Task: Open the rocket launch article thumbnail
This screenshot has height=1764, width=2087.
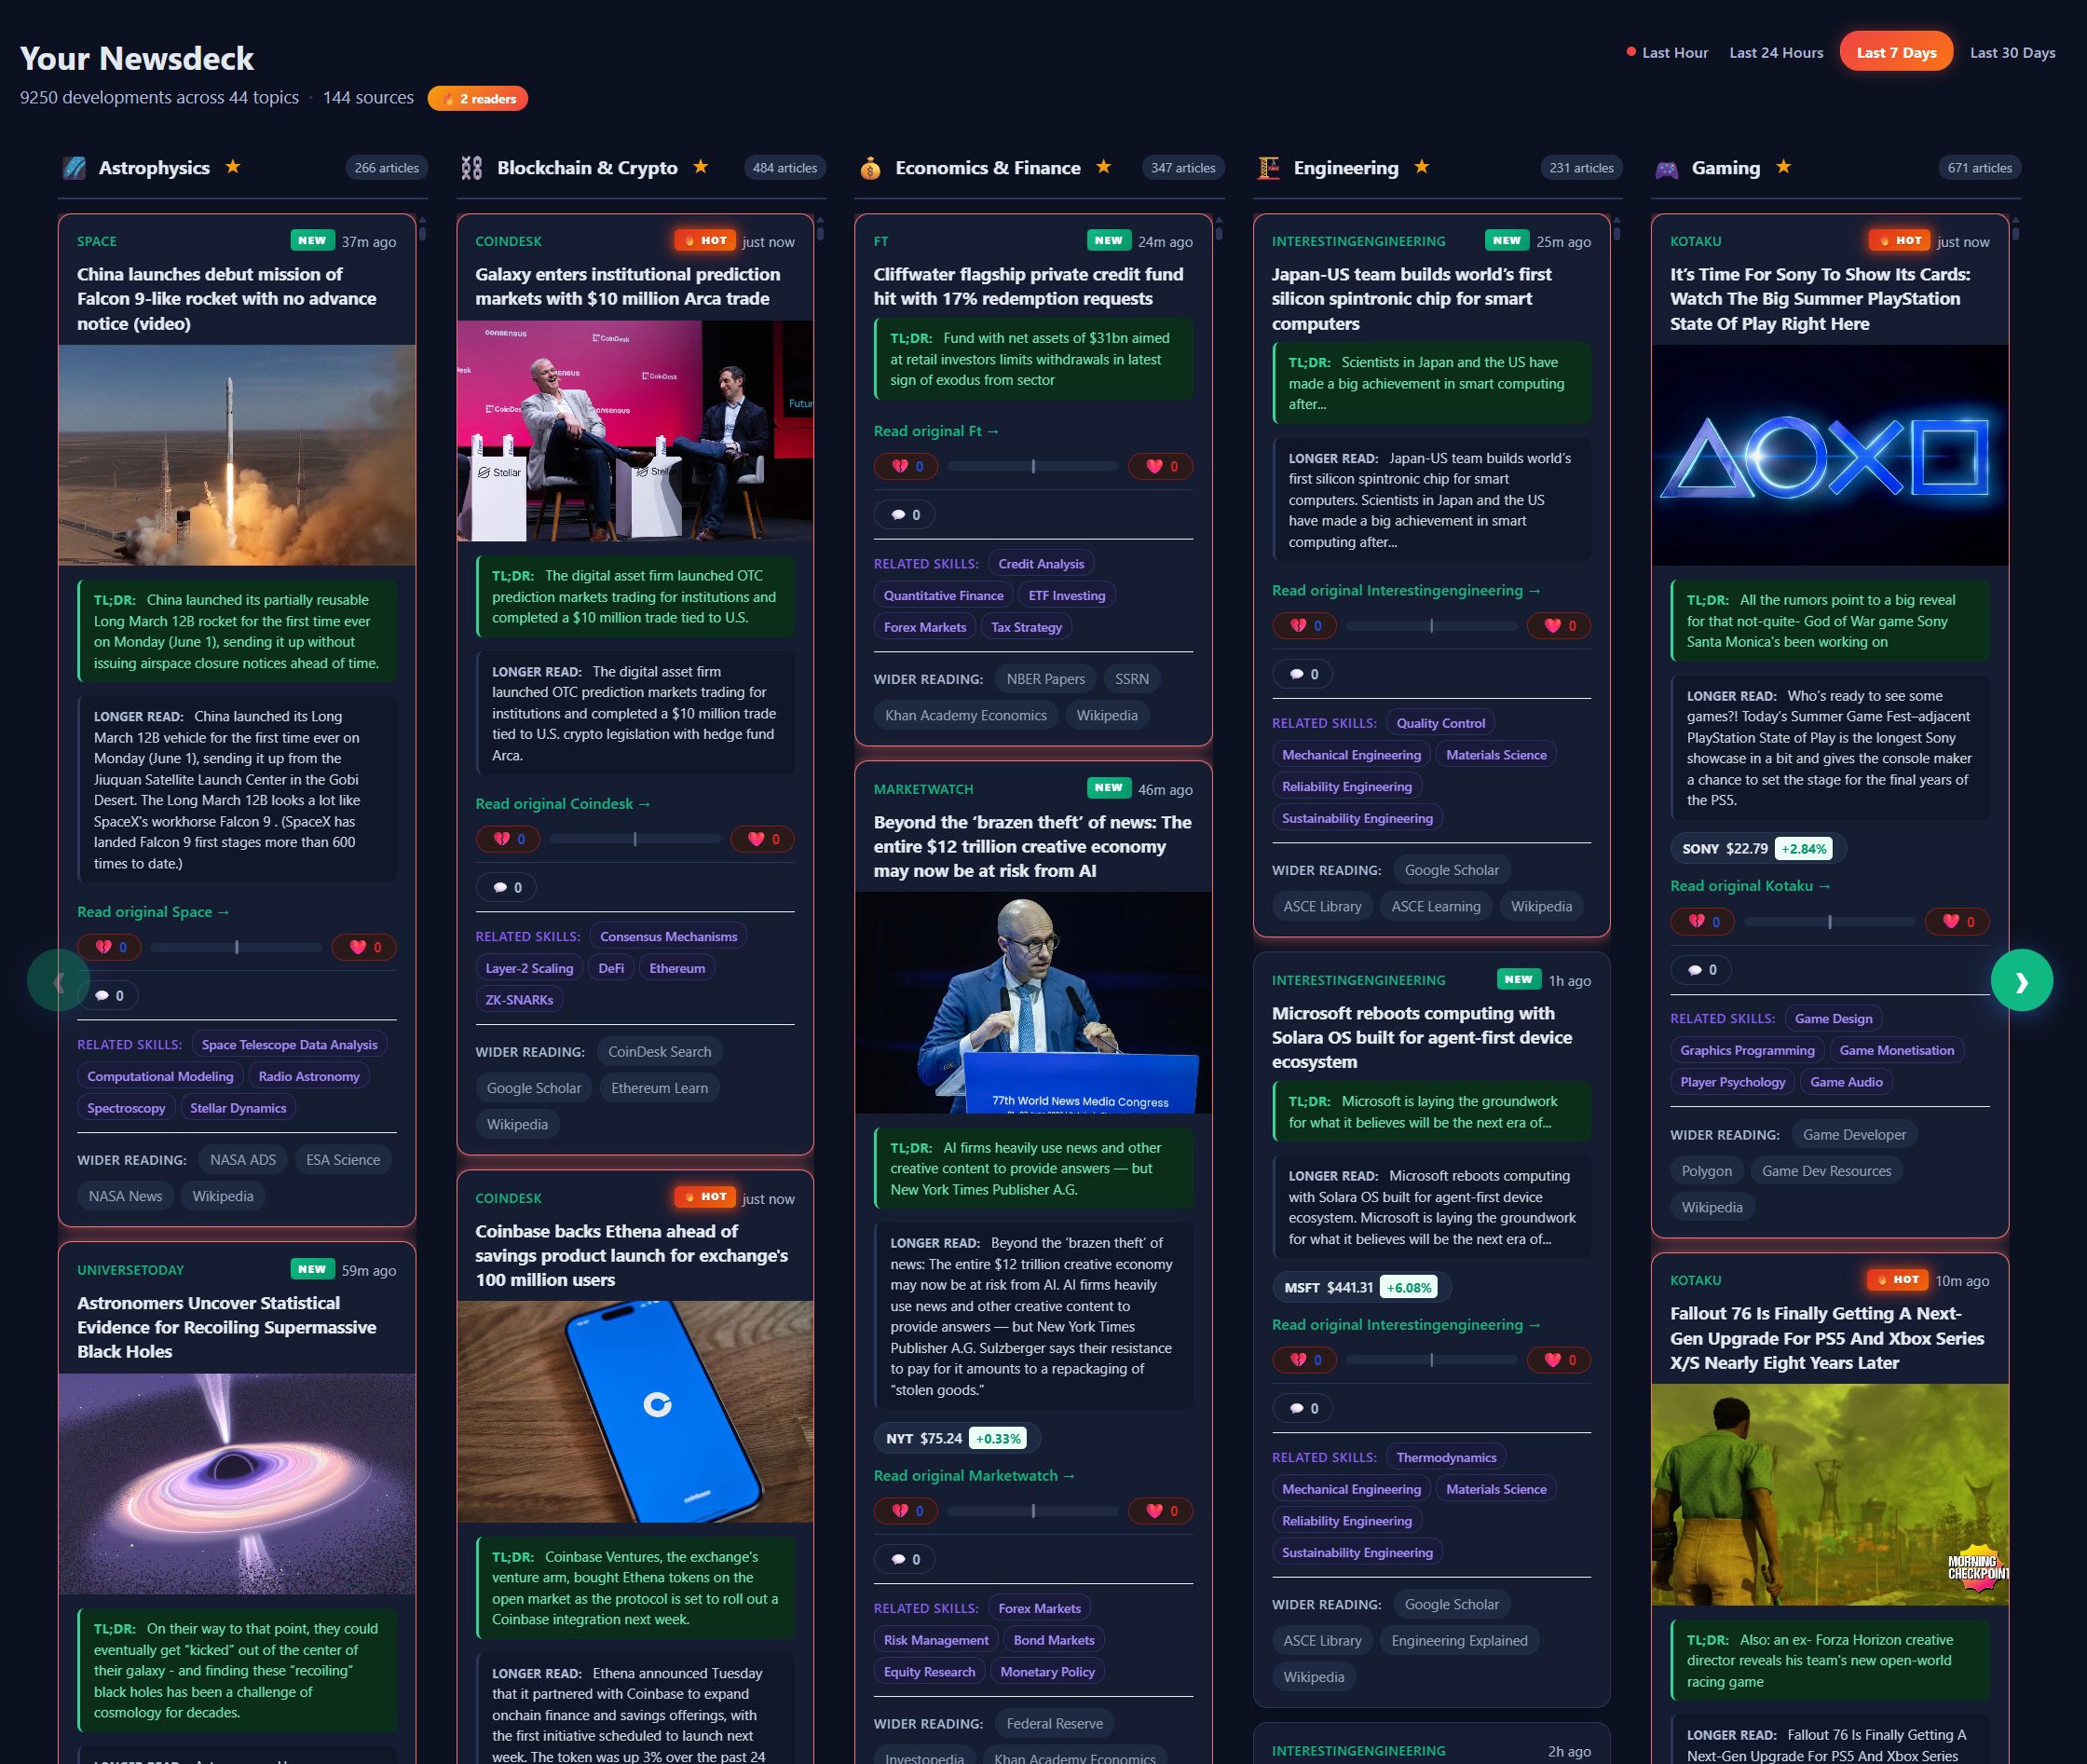Action: [237, 455]
